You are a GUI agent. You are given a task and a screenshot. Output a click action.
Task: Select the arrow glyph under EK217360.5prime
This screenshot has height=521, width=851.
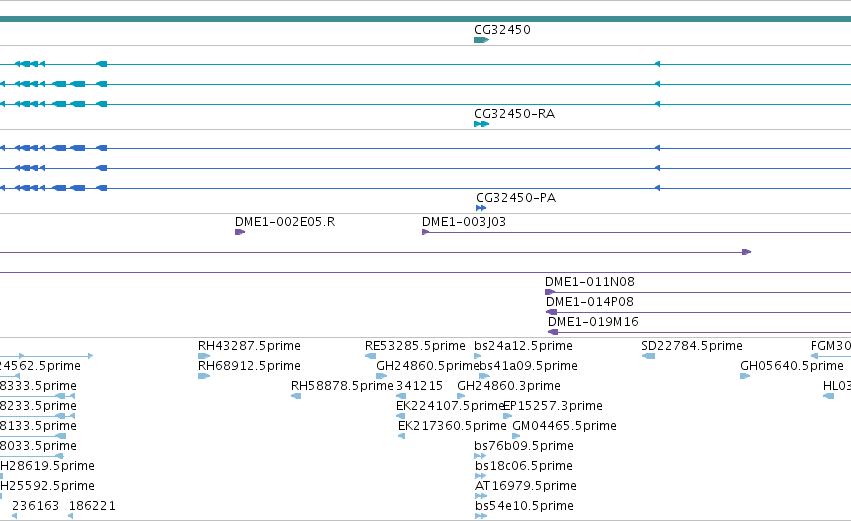click(402, 436)
